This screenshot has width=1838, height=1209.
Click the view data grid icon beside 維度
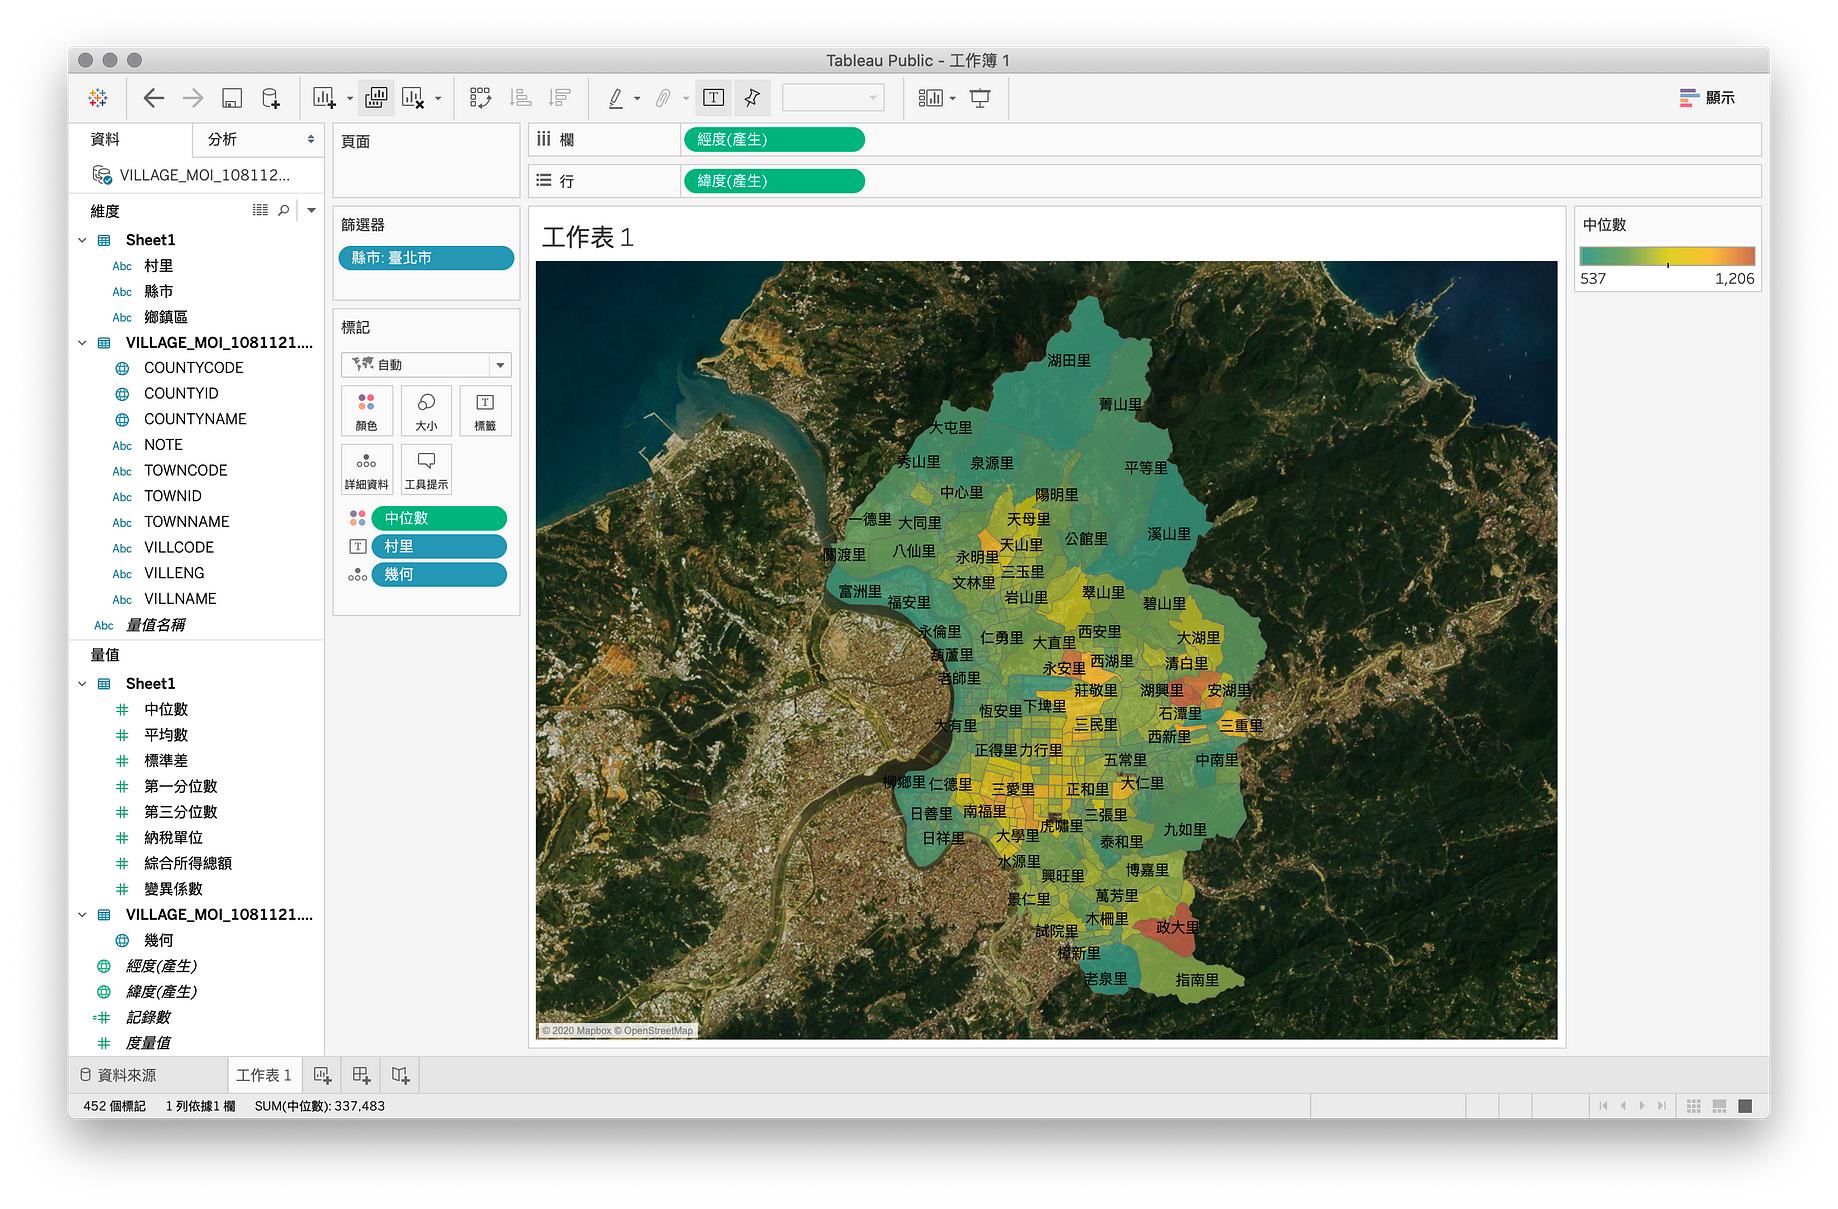[x=260, y=210]
